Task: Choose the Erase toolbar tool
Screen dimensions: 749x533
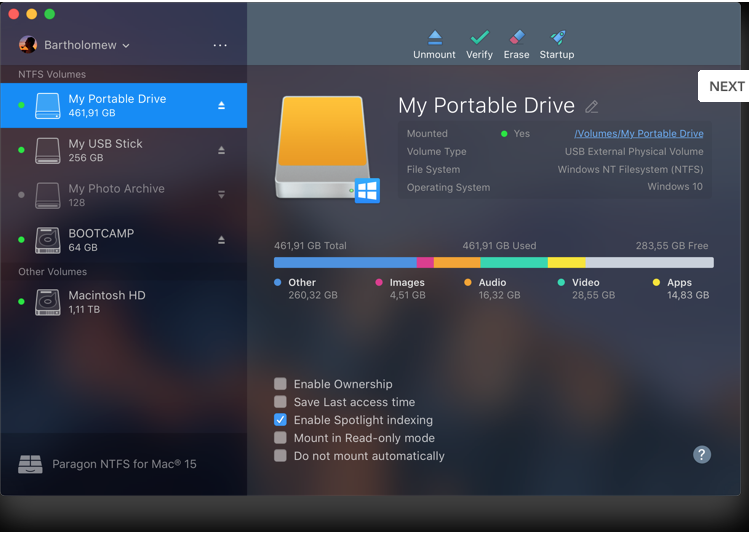Action: 516,45
